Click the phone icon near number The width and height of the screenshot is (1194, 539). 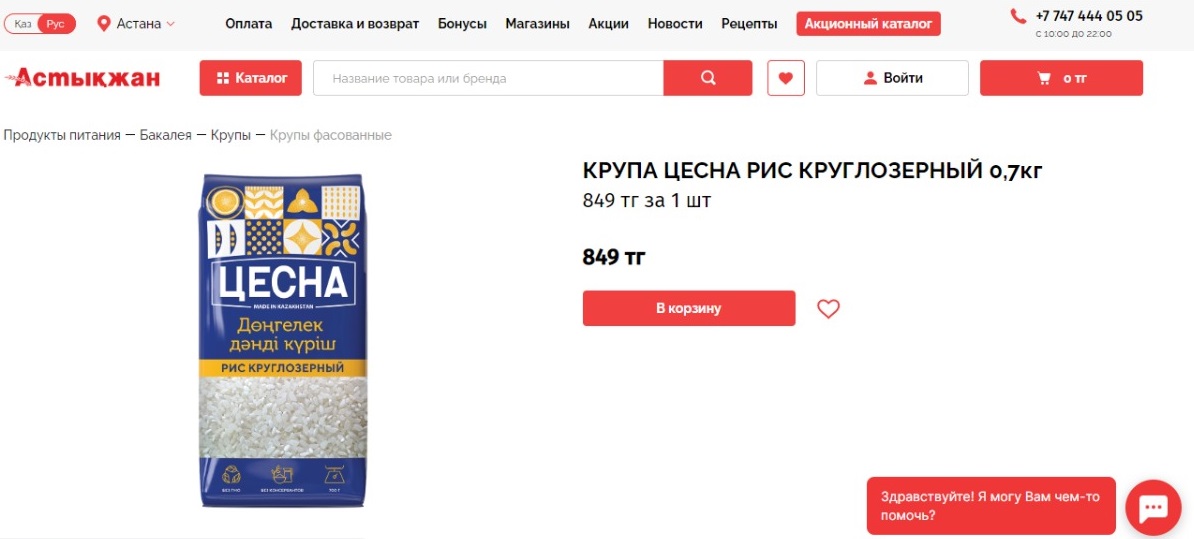point(1018,16)
